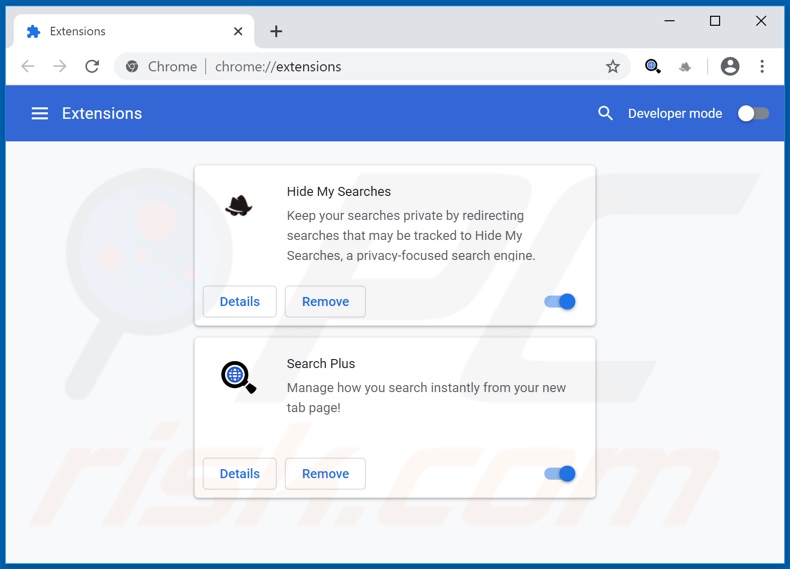Image resolution: width=790 pixels, height=569 pixels.
Task: Click the Developer mode label
Action: click(x=675, y=113)
